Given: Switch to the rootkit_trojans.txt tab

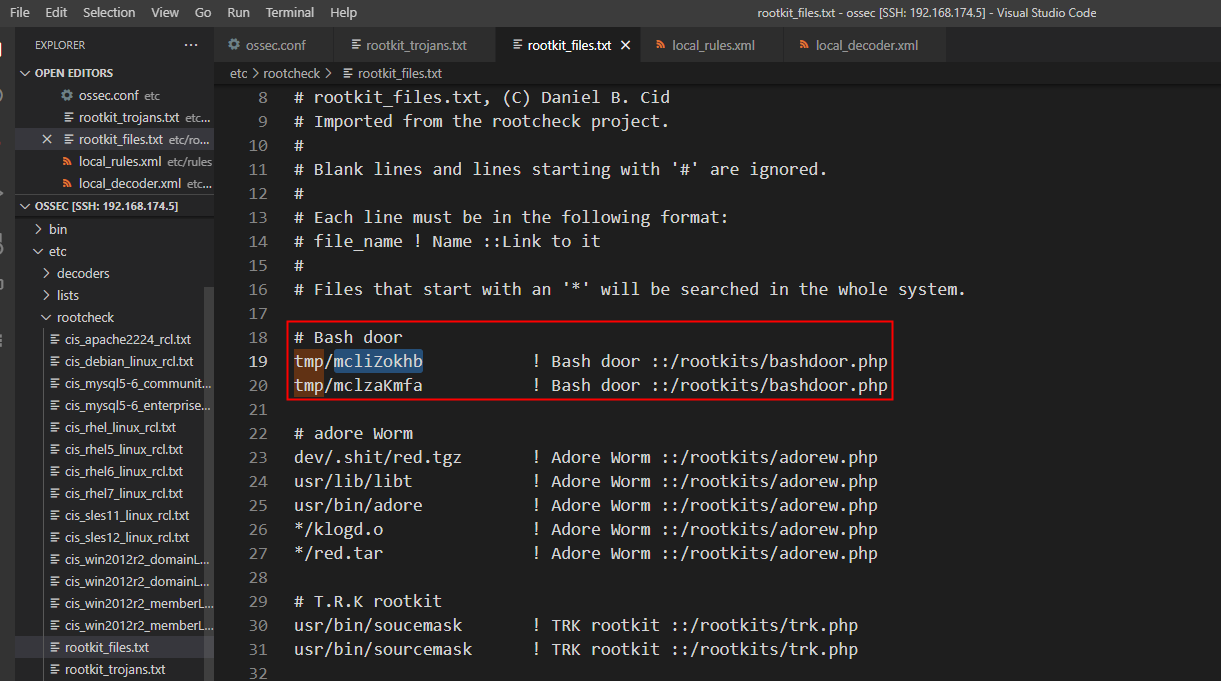Looking at the screenshot, I should coord(416,45).
